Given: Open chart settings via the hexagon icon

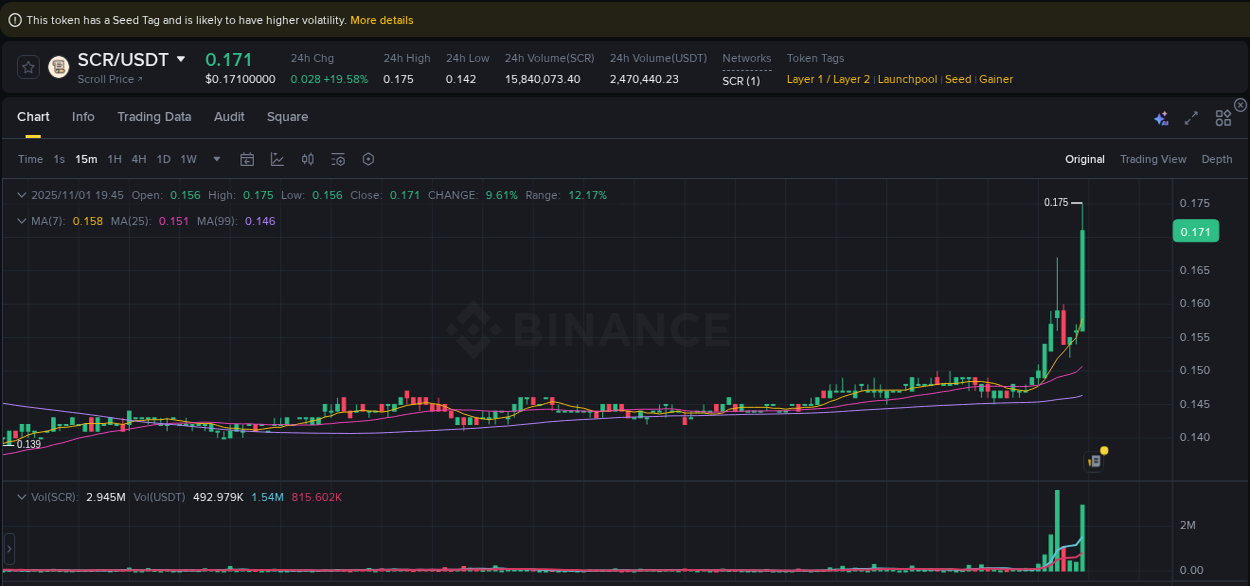Looking at the screenshot, I should (x=368, y=159).
